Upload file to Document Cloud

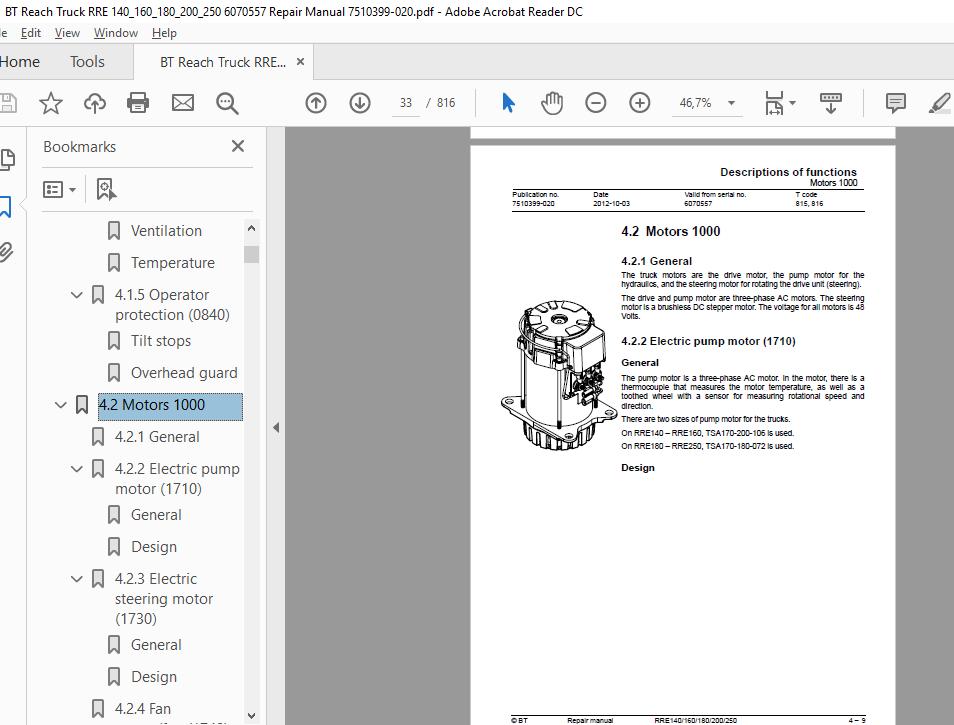point(94,103)
